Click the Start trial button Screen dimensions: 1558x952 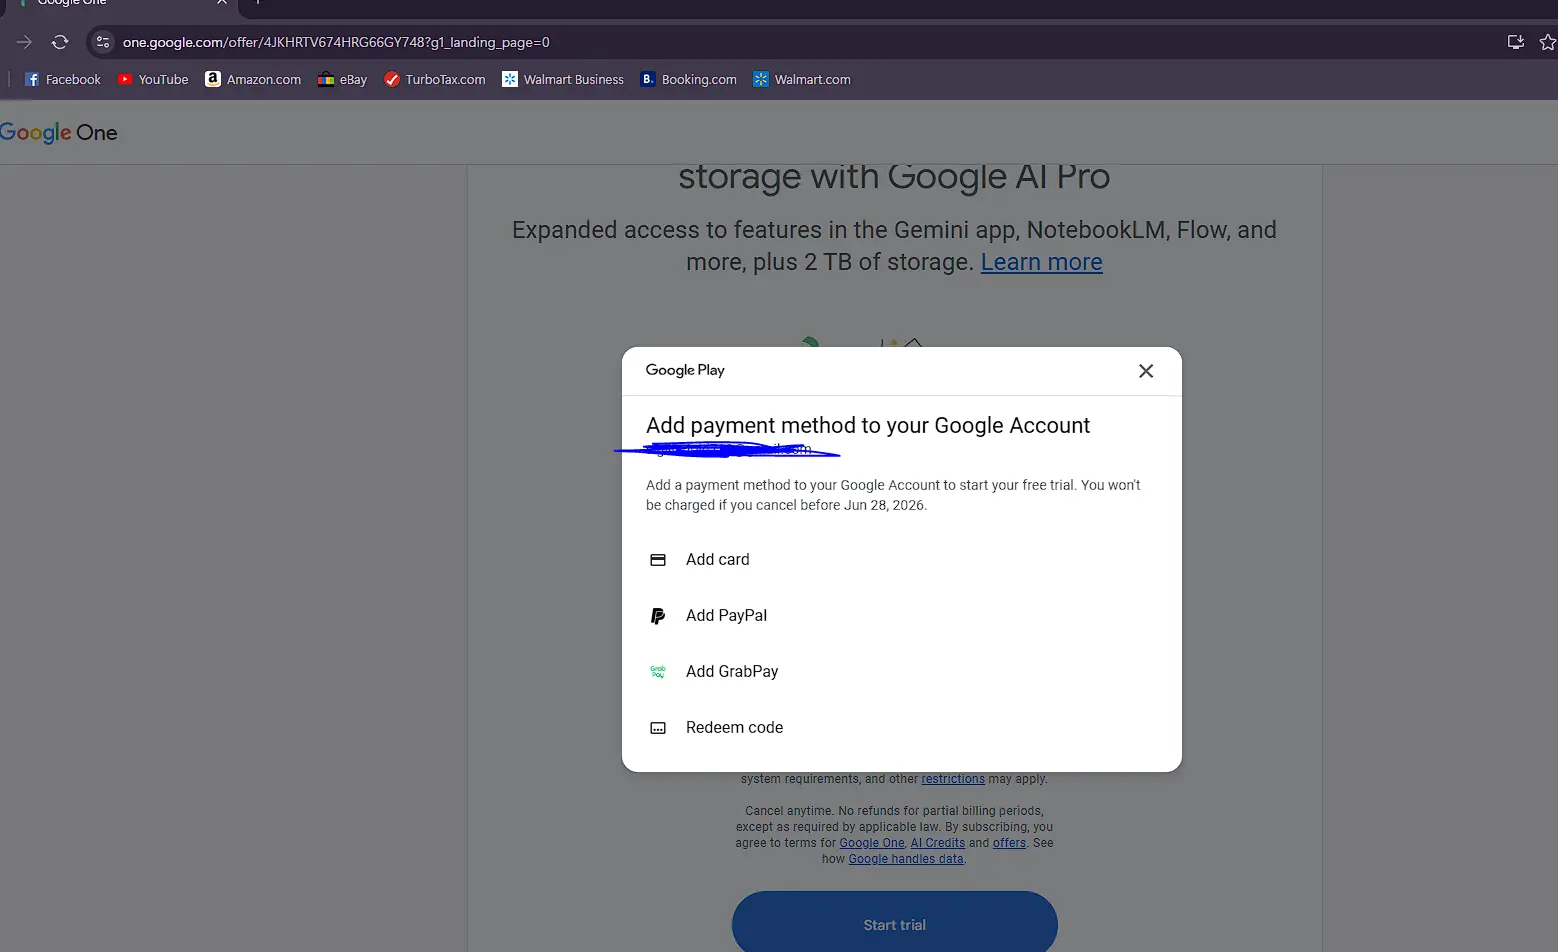[x=895, y=924]
